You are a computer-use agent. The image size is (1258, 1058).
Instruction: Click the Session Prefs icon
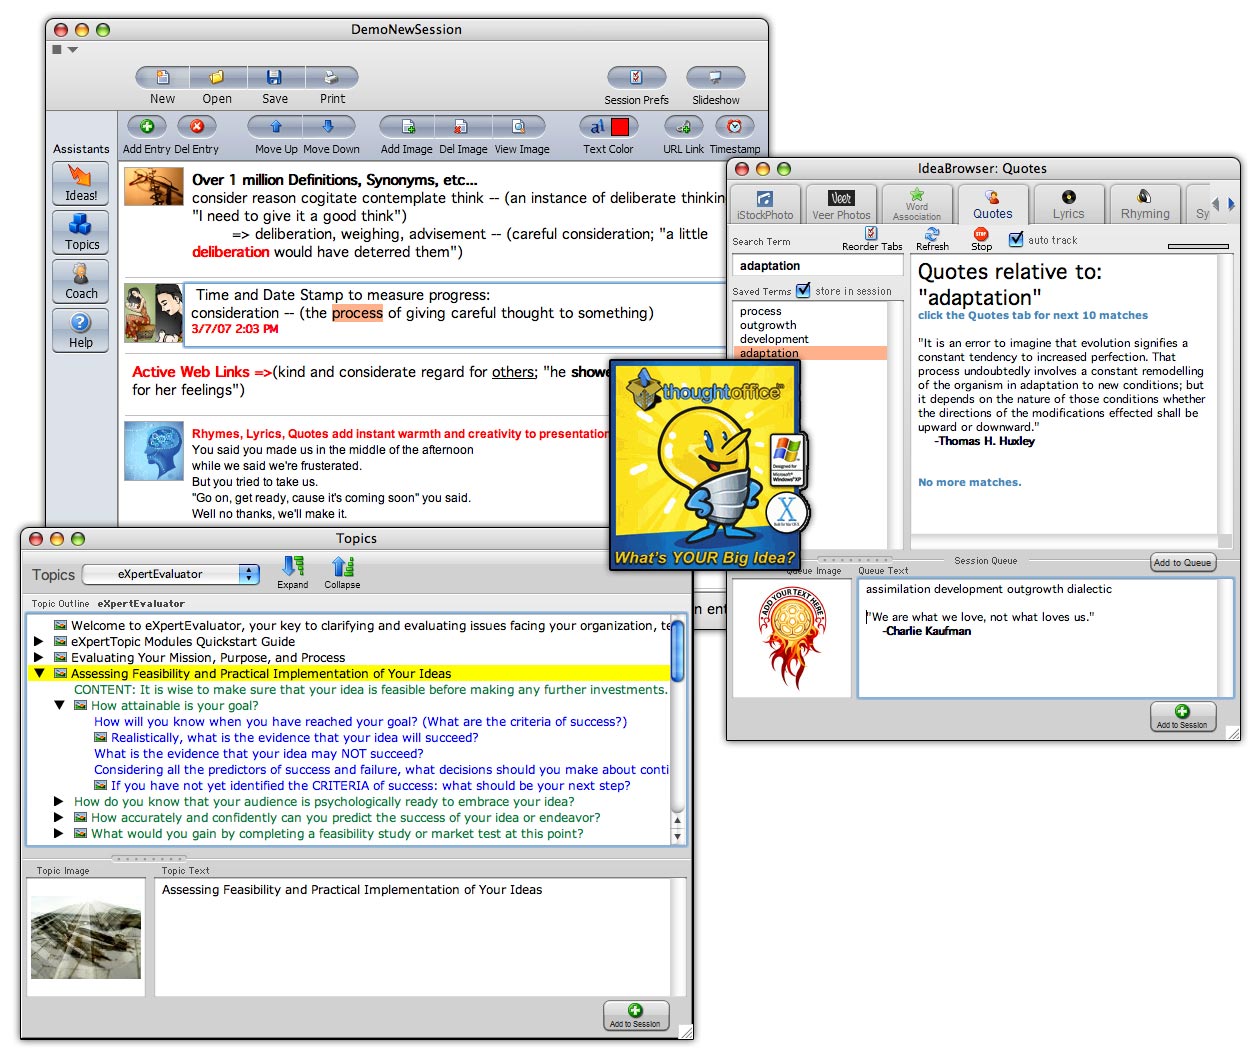click(x=636, y=78)
